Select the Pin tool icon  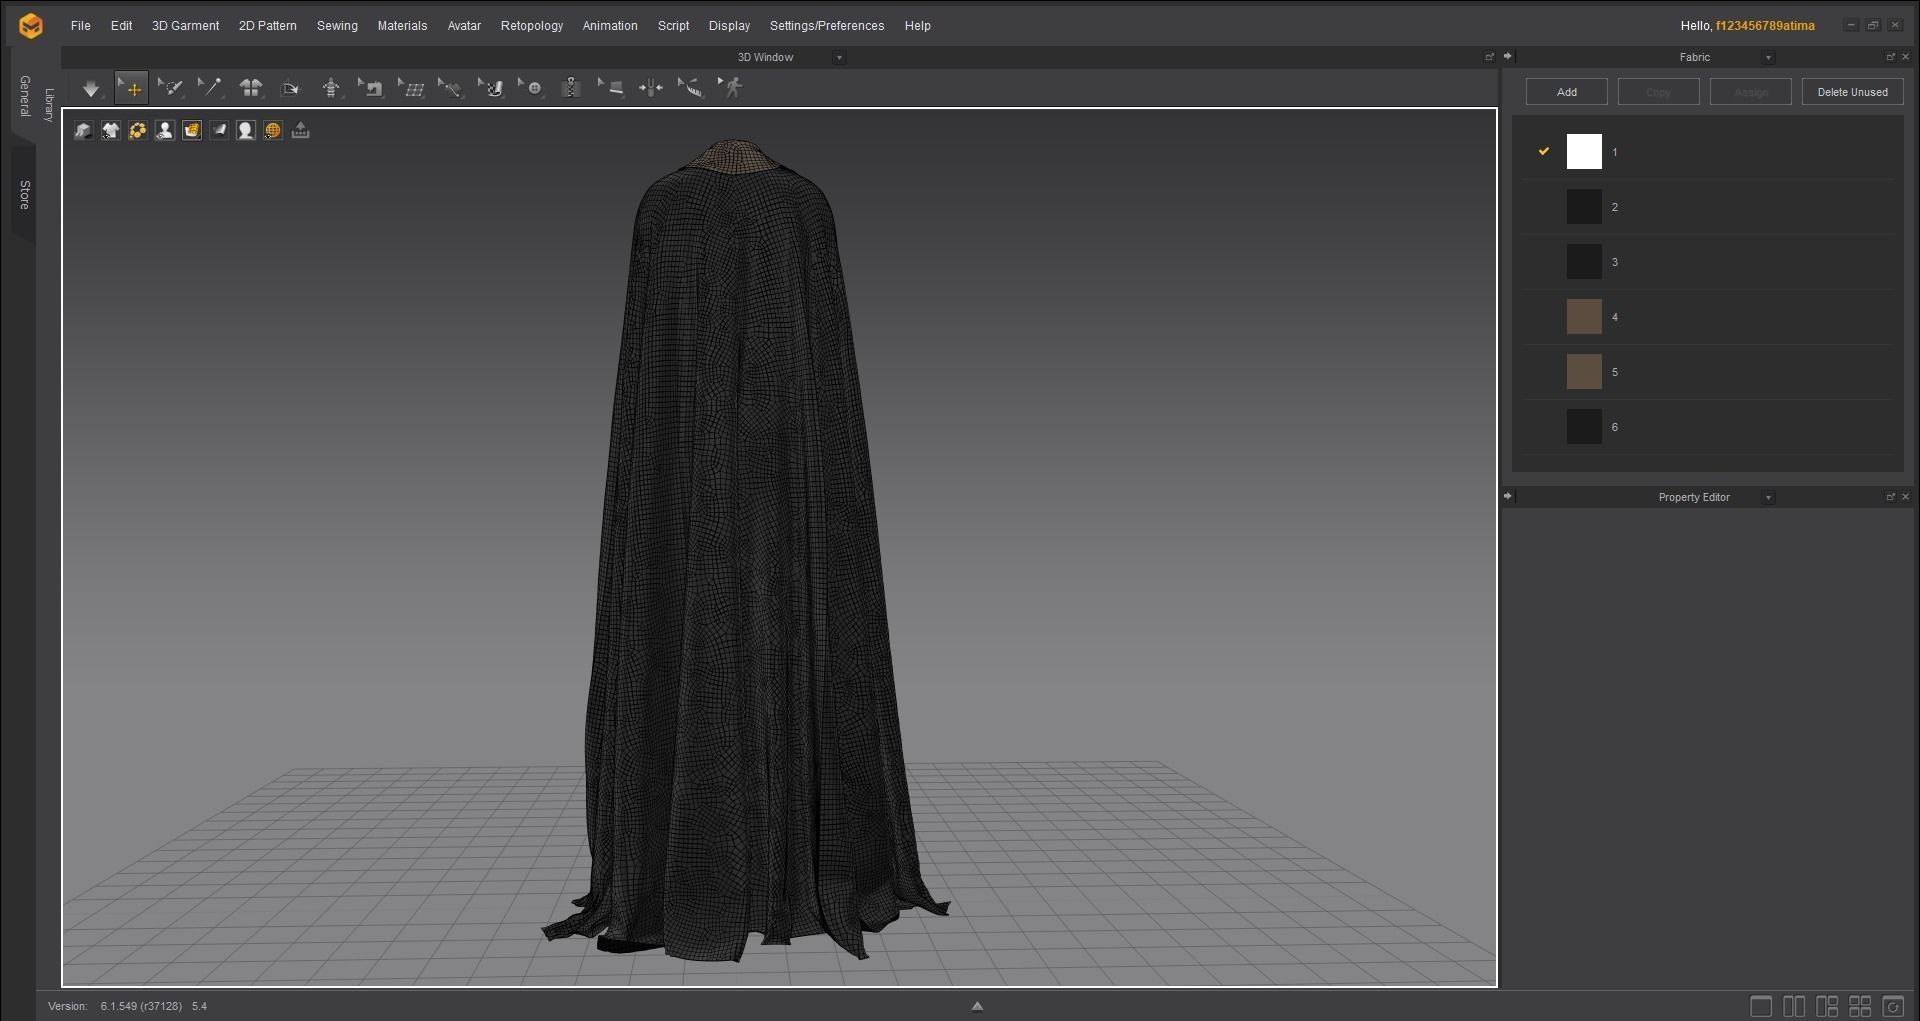click(211, 89)
